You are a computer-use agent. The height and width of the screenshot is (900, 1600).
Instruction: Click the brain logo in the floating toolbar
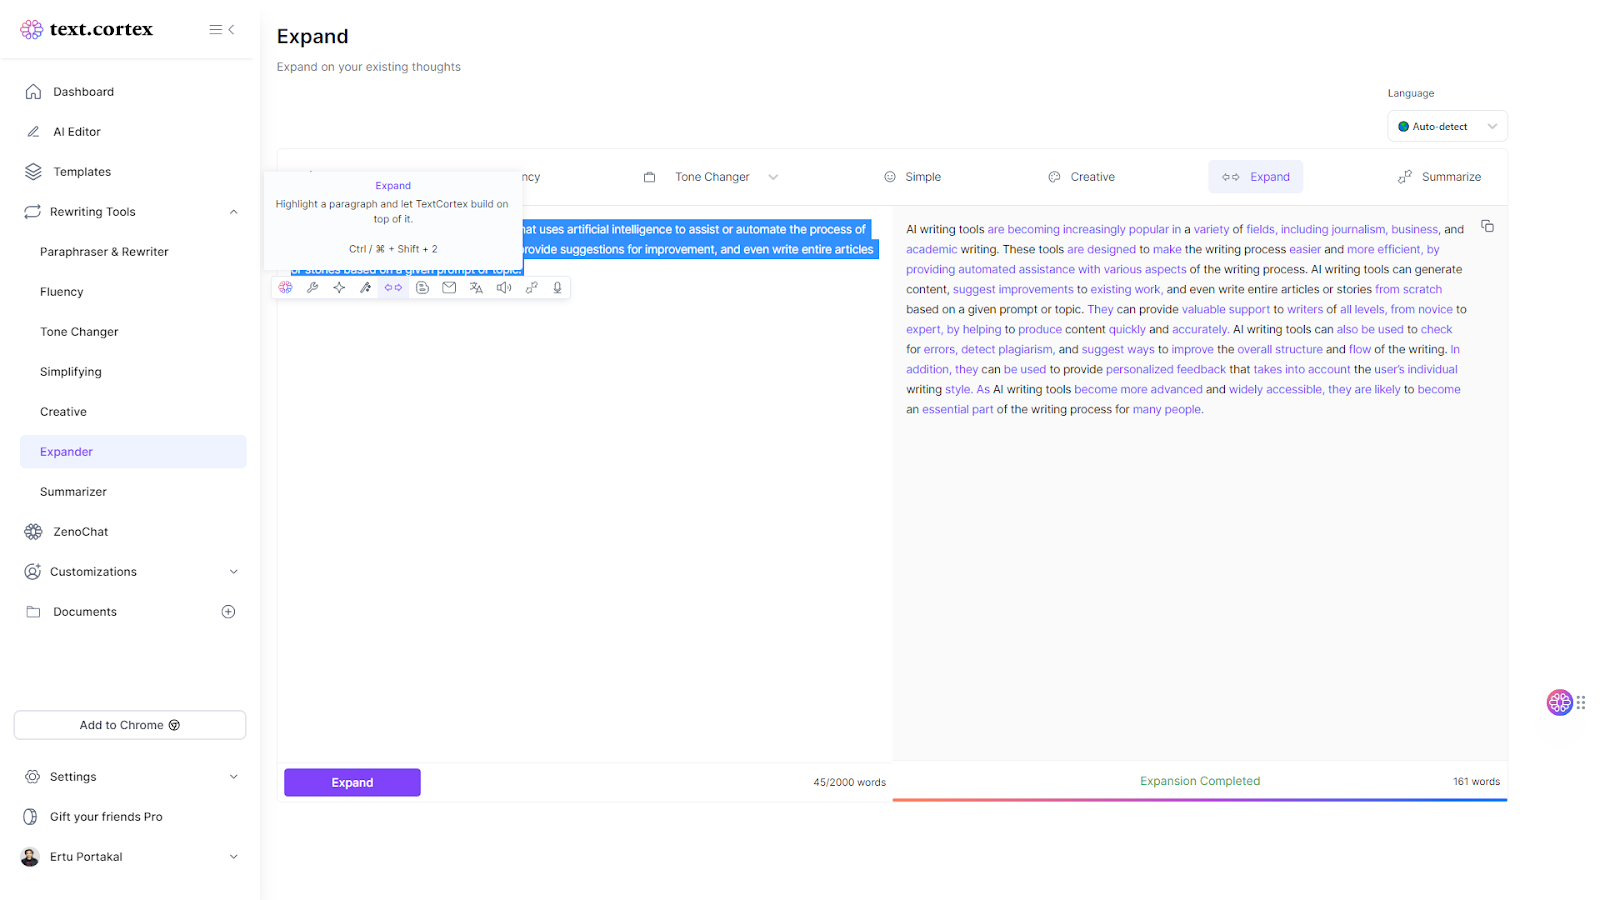(x=286, y=288)
